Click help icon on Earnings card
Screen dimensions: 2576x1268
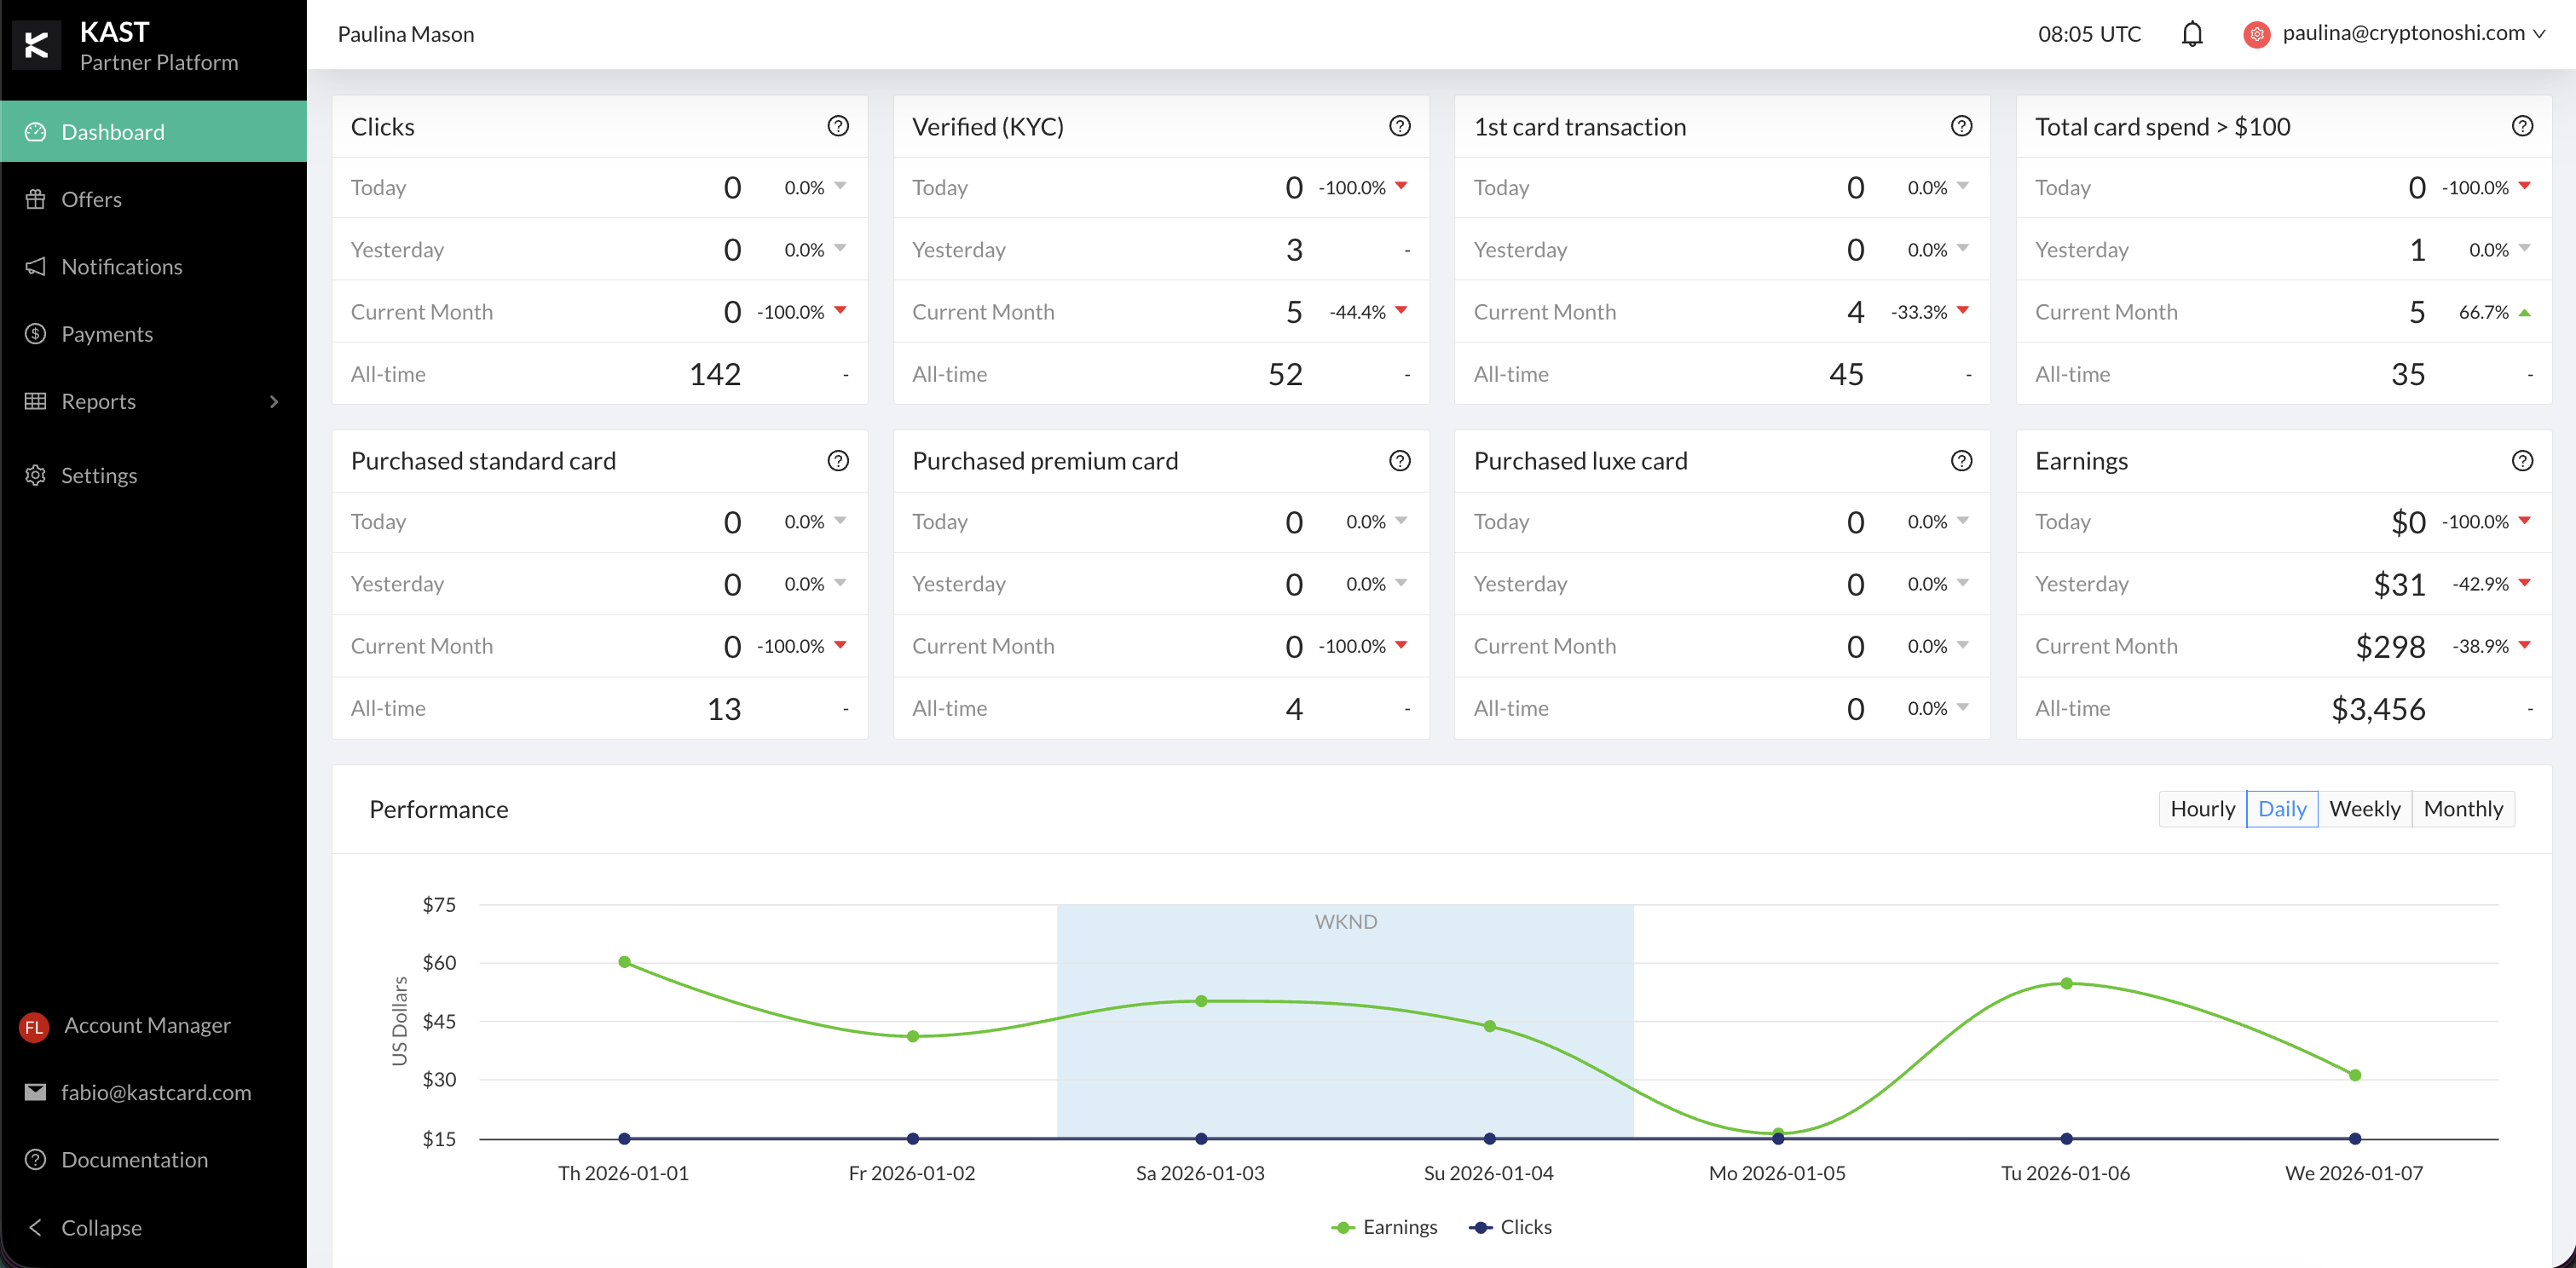click(2522, 460)
